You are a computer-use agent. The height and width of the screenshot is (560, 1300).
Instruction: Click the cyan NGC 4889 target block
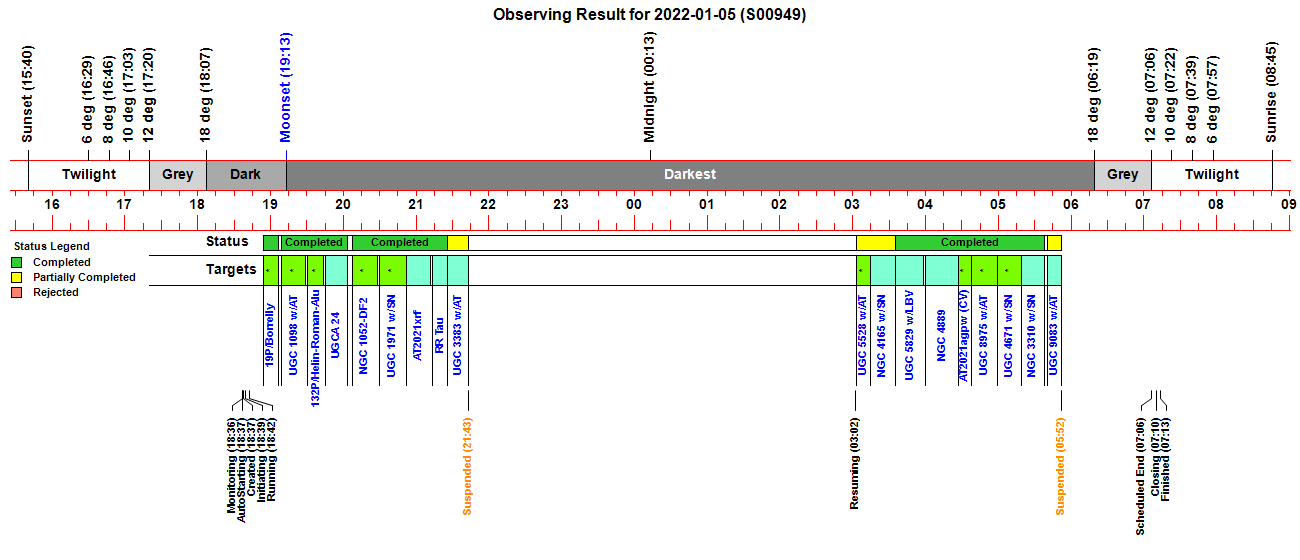point(941,270)
